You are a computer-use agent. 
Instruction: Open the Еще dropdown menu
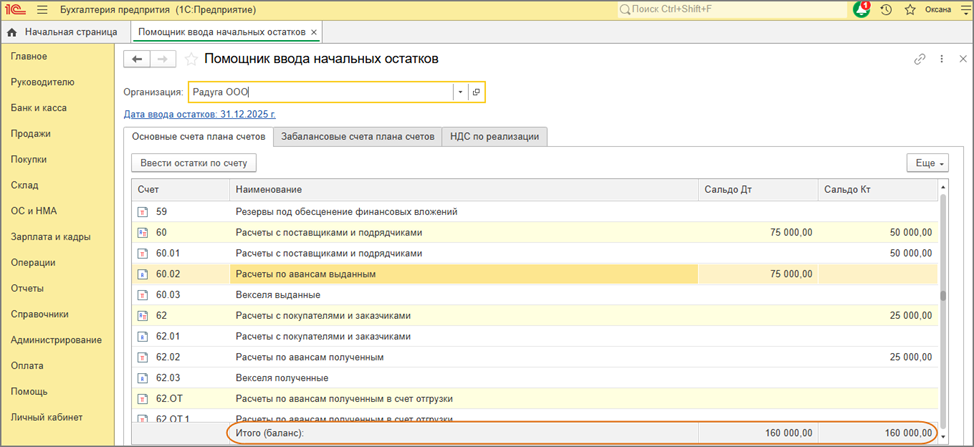926,162
